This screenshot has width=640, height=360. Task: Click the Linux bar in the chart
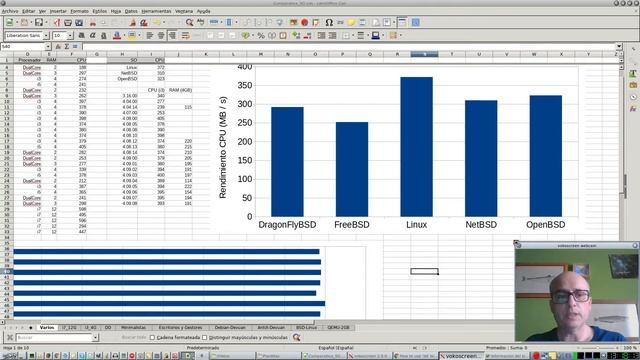(416, 147)
